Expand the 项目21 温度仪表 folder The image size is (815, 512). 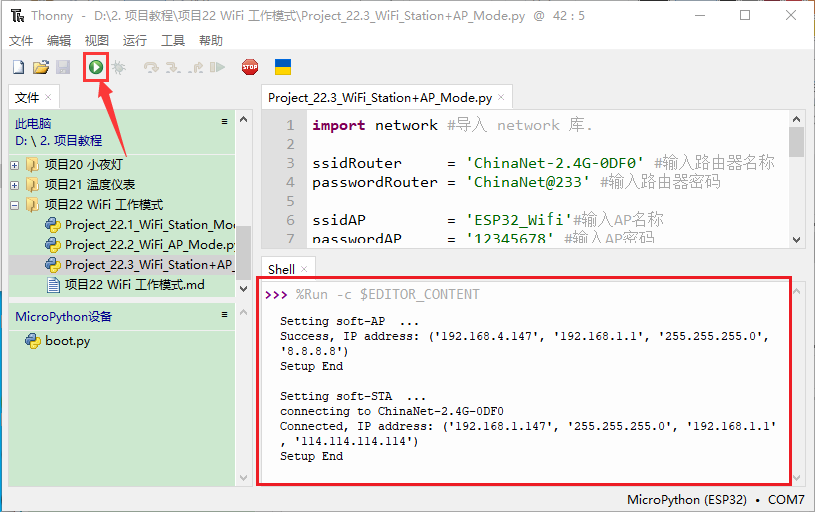tap(15, 185)
